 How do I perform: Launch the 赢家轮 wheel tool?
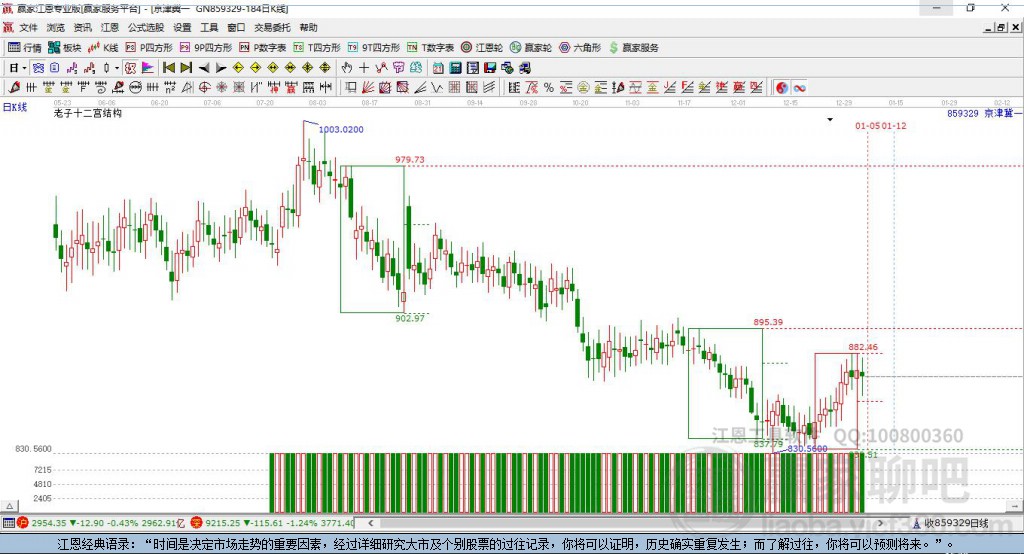click(531, 48)
